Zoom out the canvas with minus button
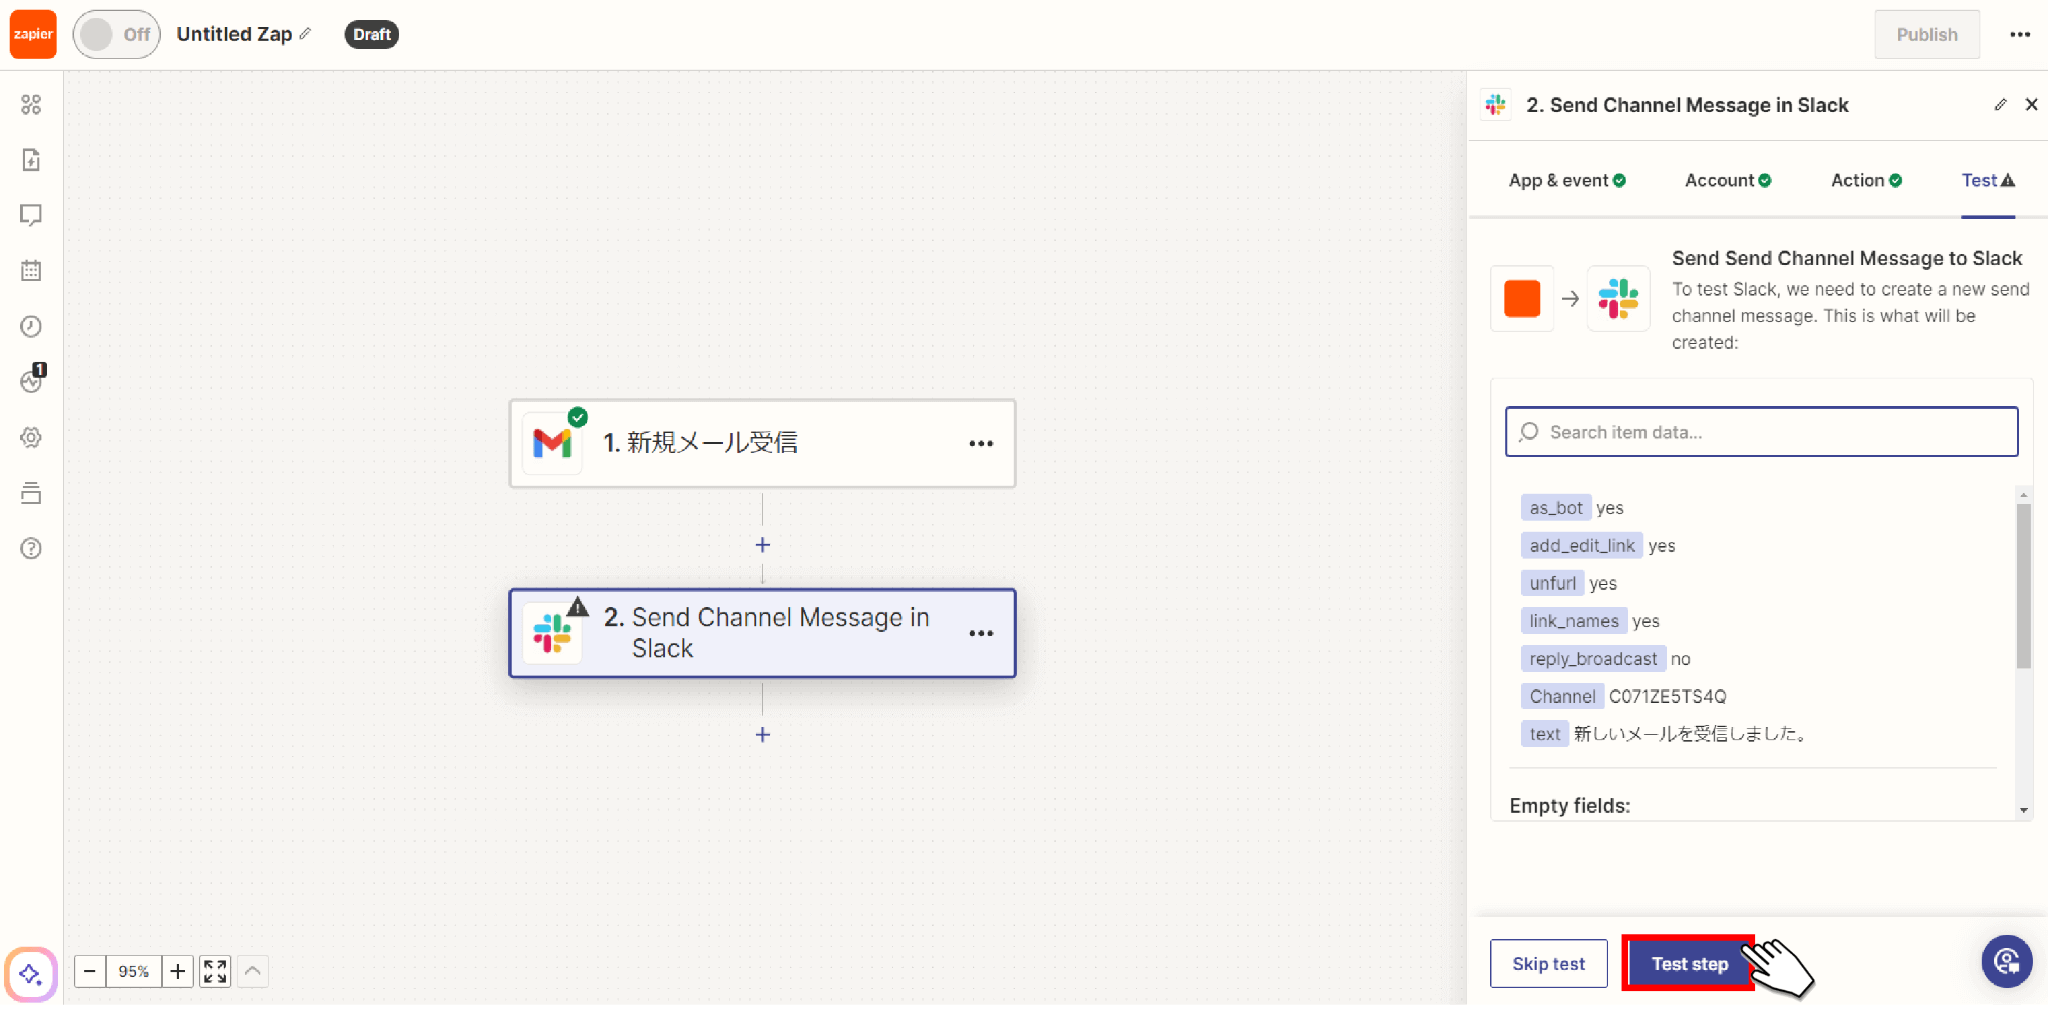Viewport: 2048px width, 1016px height. [x=89, y=971]
